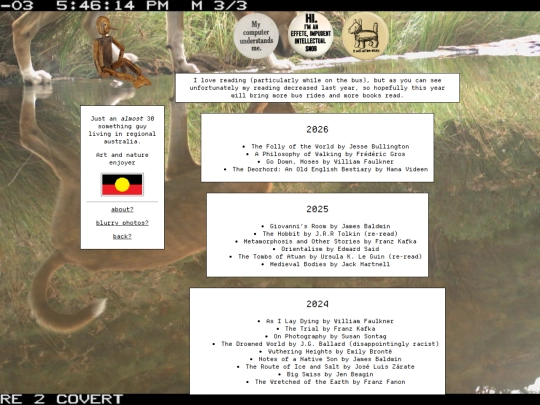Select 'Orientalism by Edward Said' entry

[330, 249]
